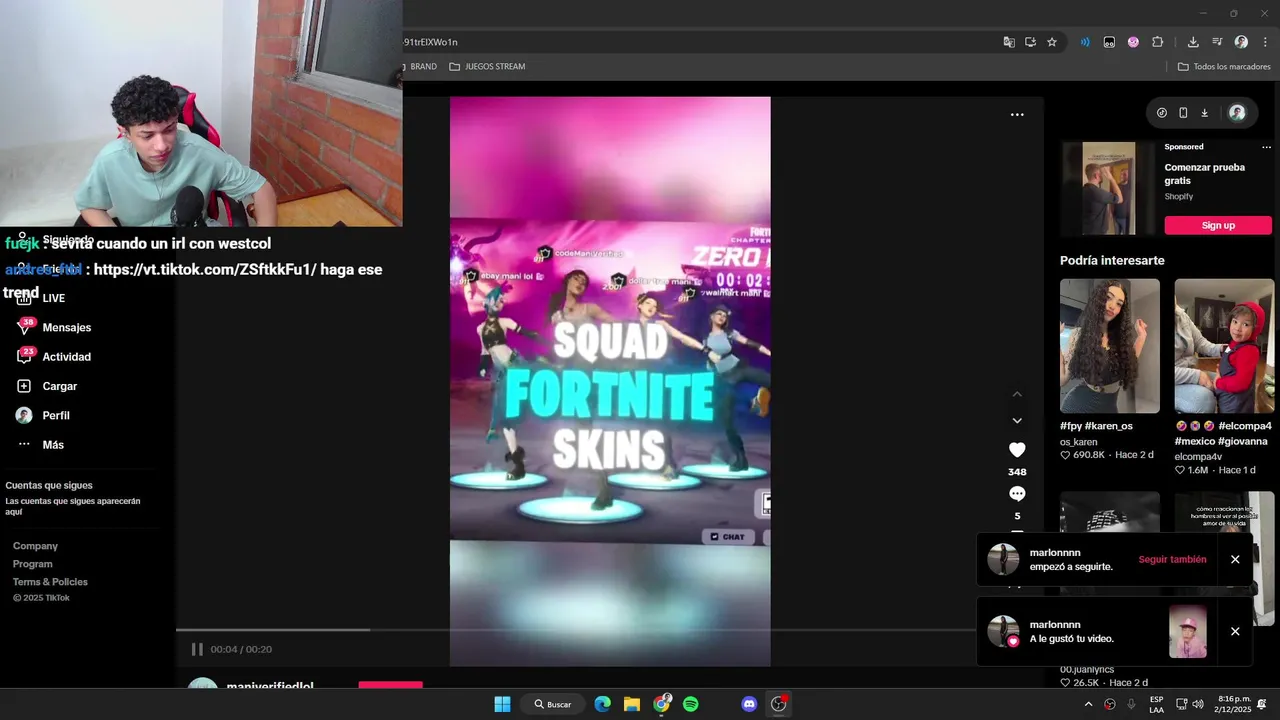Open Spotify from the taskbar

point(691,704)
